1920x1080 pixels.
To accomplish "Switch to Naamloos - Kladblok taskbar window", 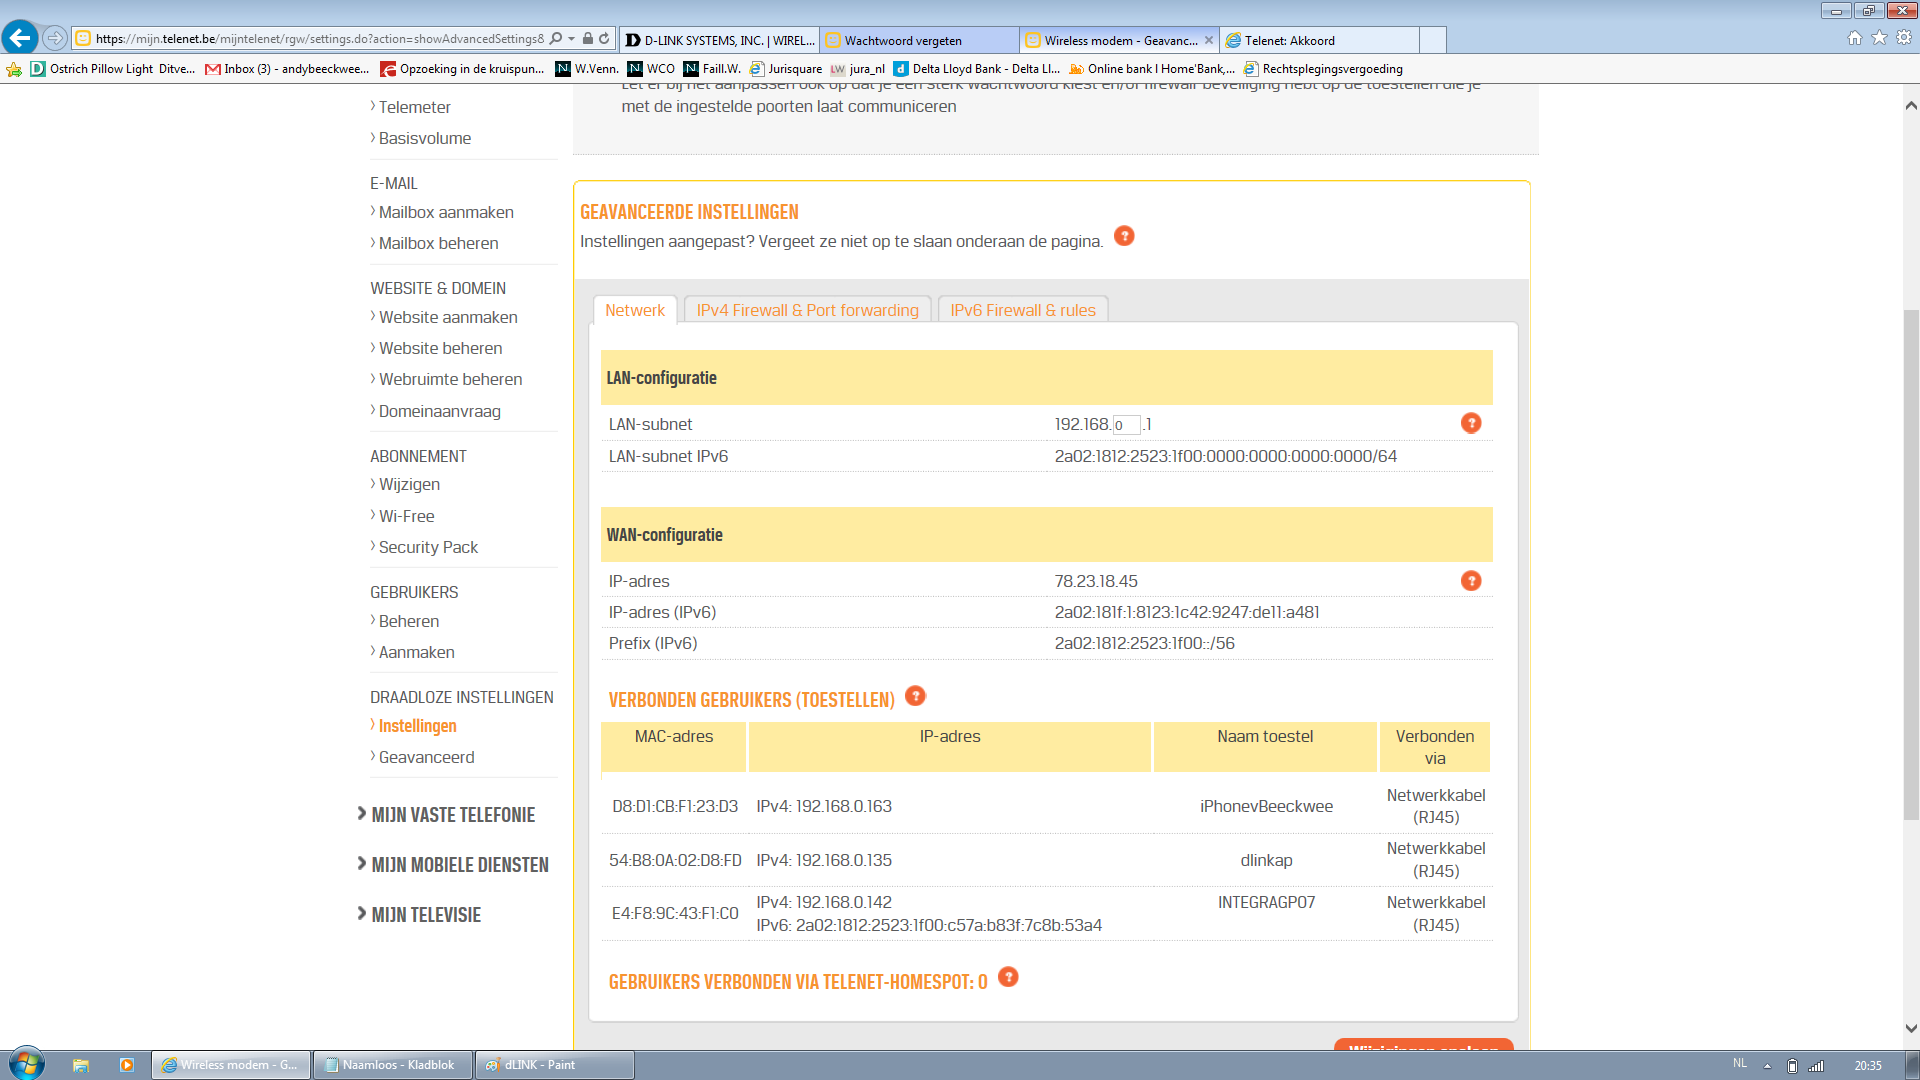I will [393, 1065].
